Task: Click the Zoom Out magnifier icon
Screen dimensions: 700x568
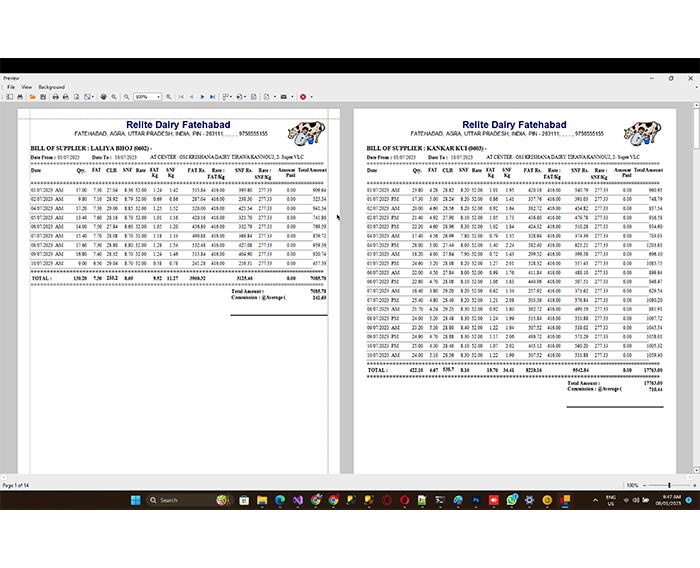Action: coord(125,97)
